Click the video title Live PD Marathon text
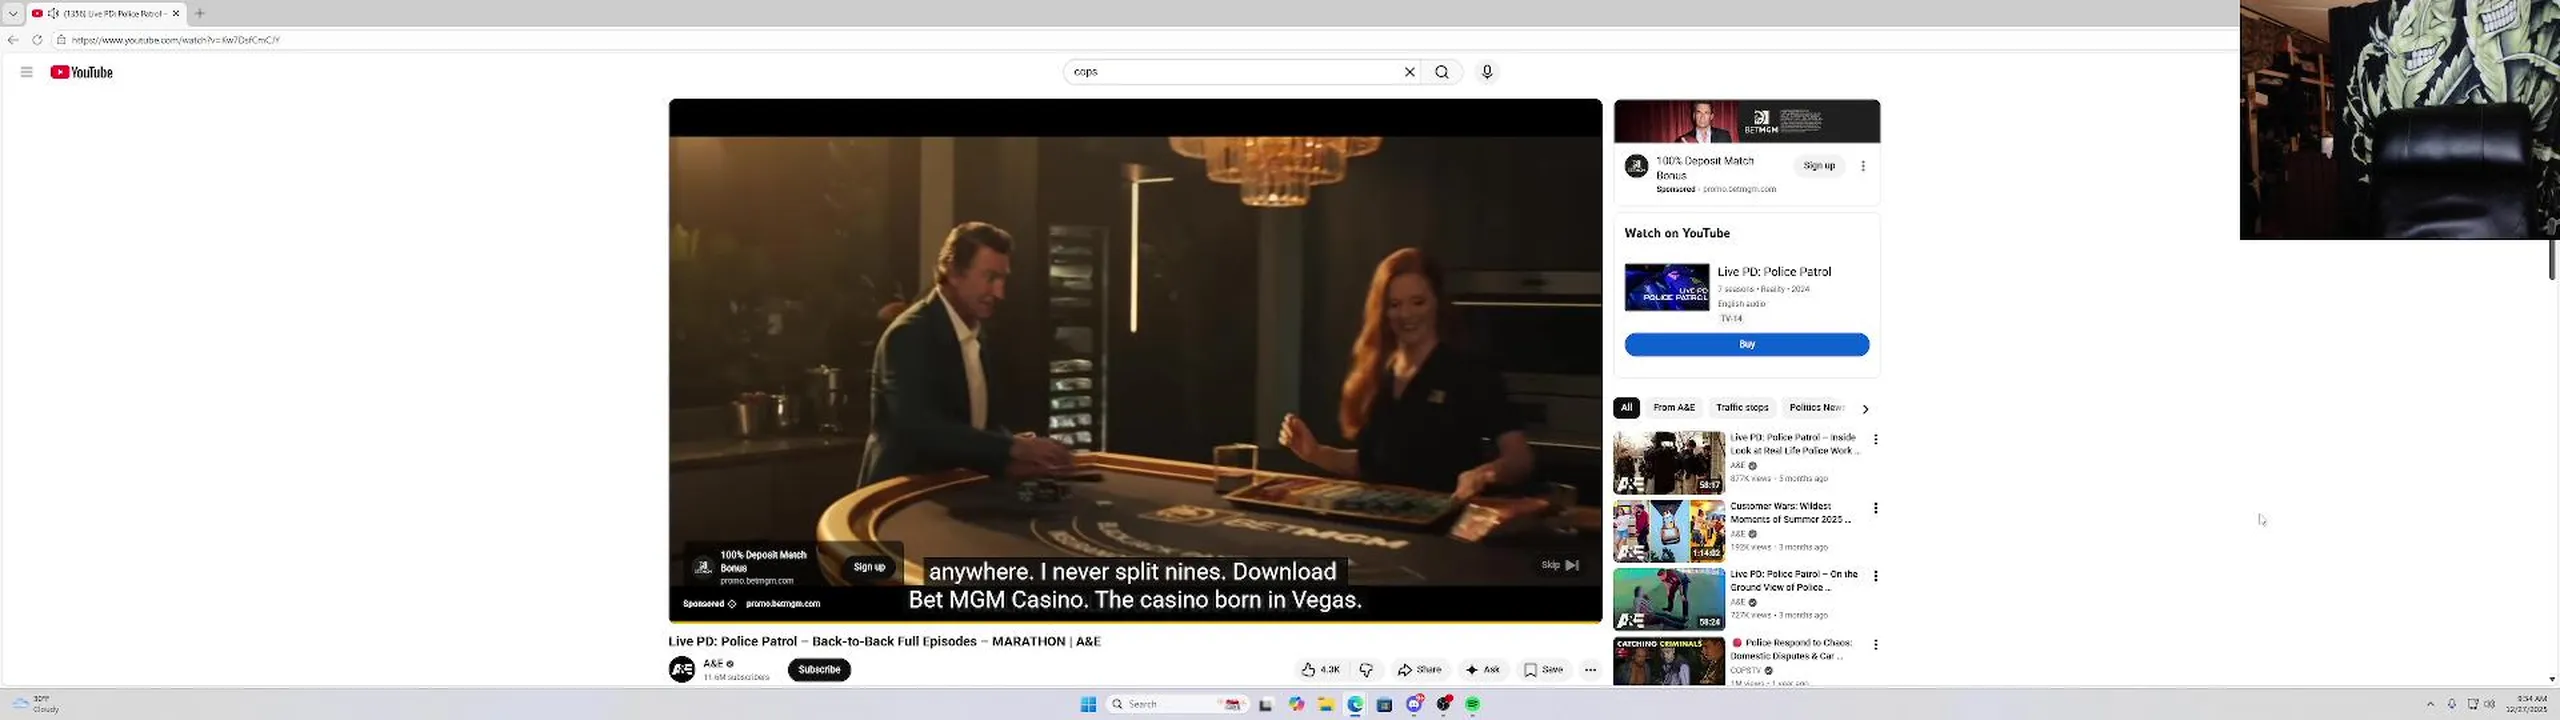This screenshot has height=720, width=2560. point(884,642)
